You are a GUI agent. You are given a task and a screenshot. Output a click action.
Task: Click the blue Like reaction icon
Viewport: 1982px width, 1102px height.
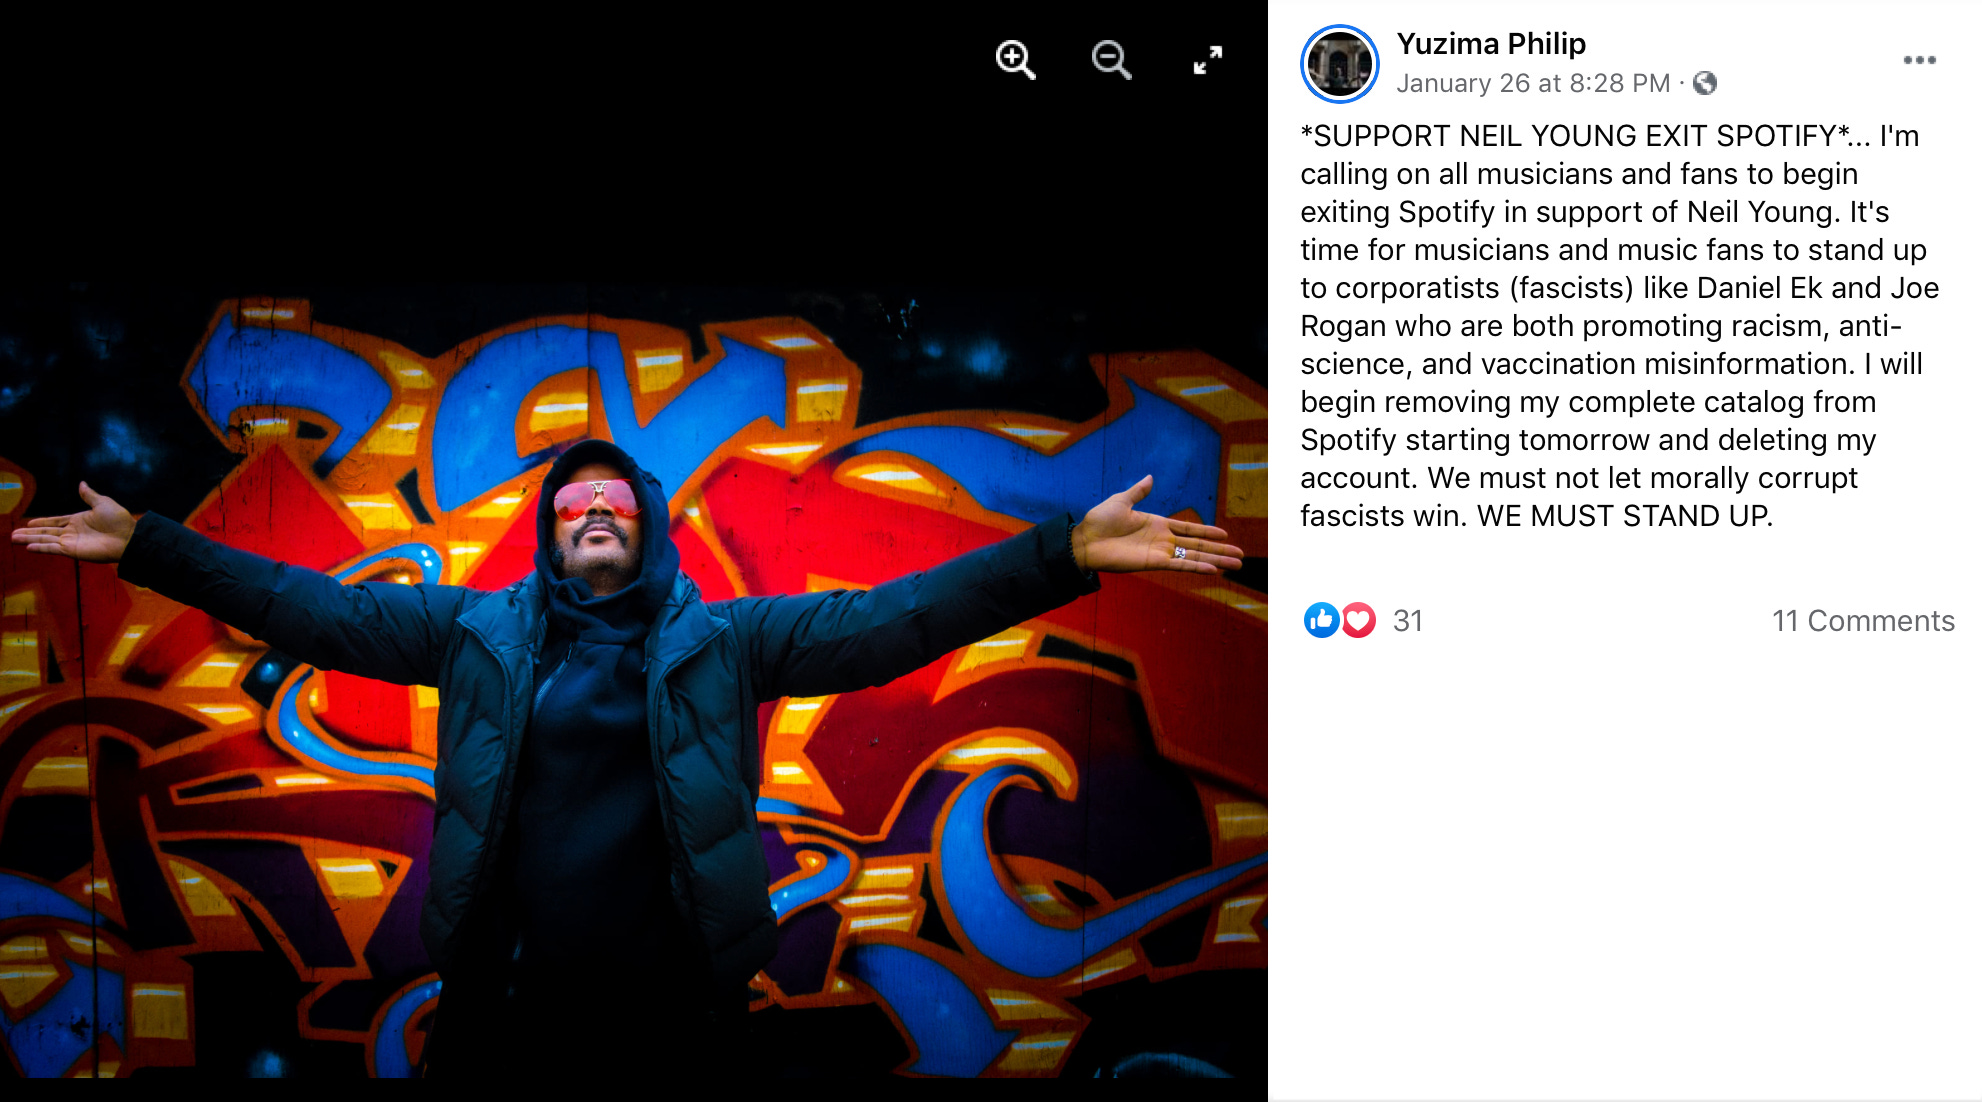1321,620
